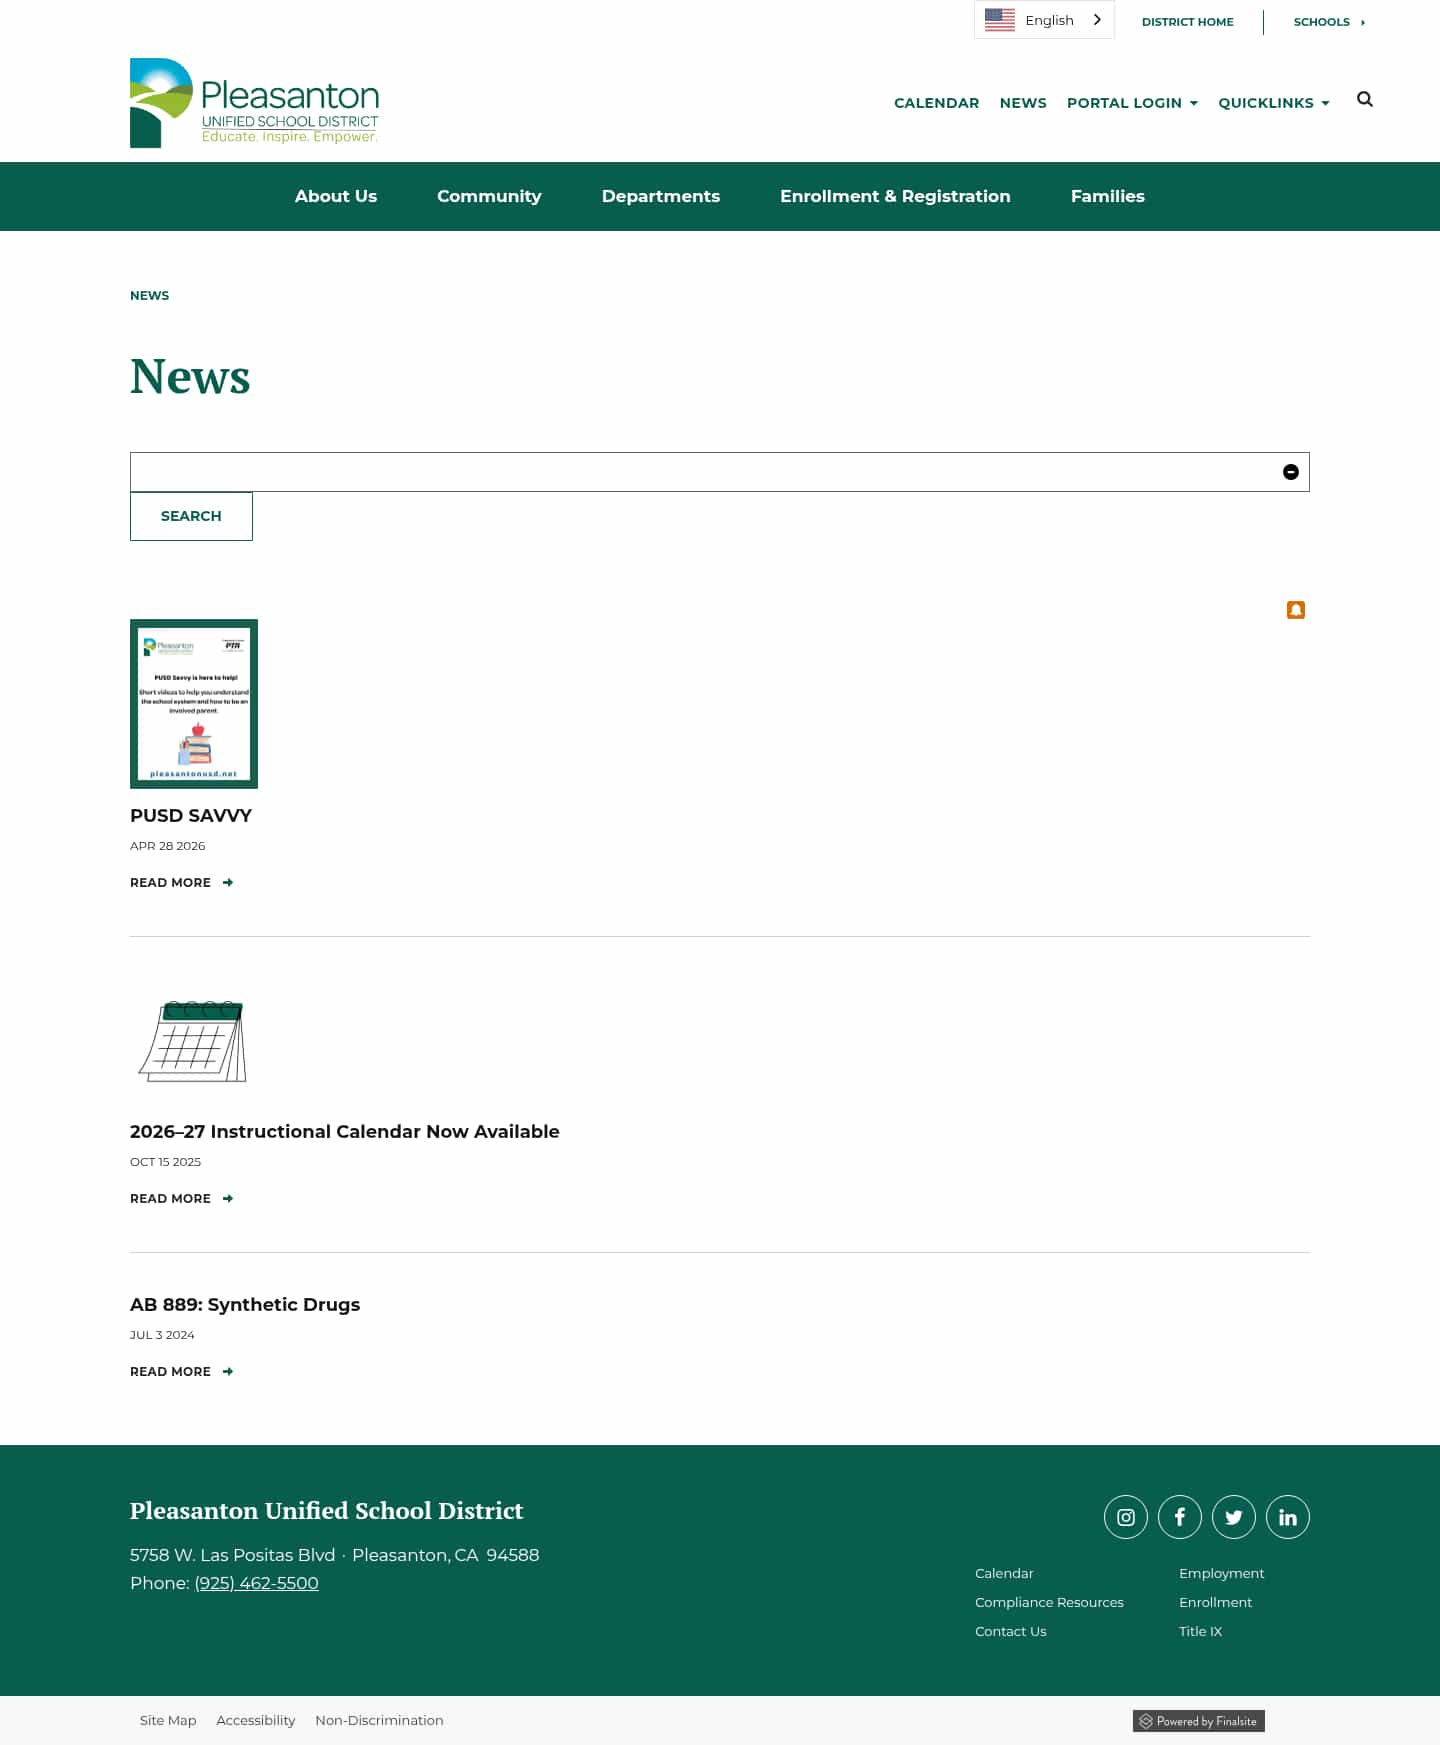
Task: Click the JUL 3 2024 date text
Action: pos(162,1335)
